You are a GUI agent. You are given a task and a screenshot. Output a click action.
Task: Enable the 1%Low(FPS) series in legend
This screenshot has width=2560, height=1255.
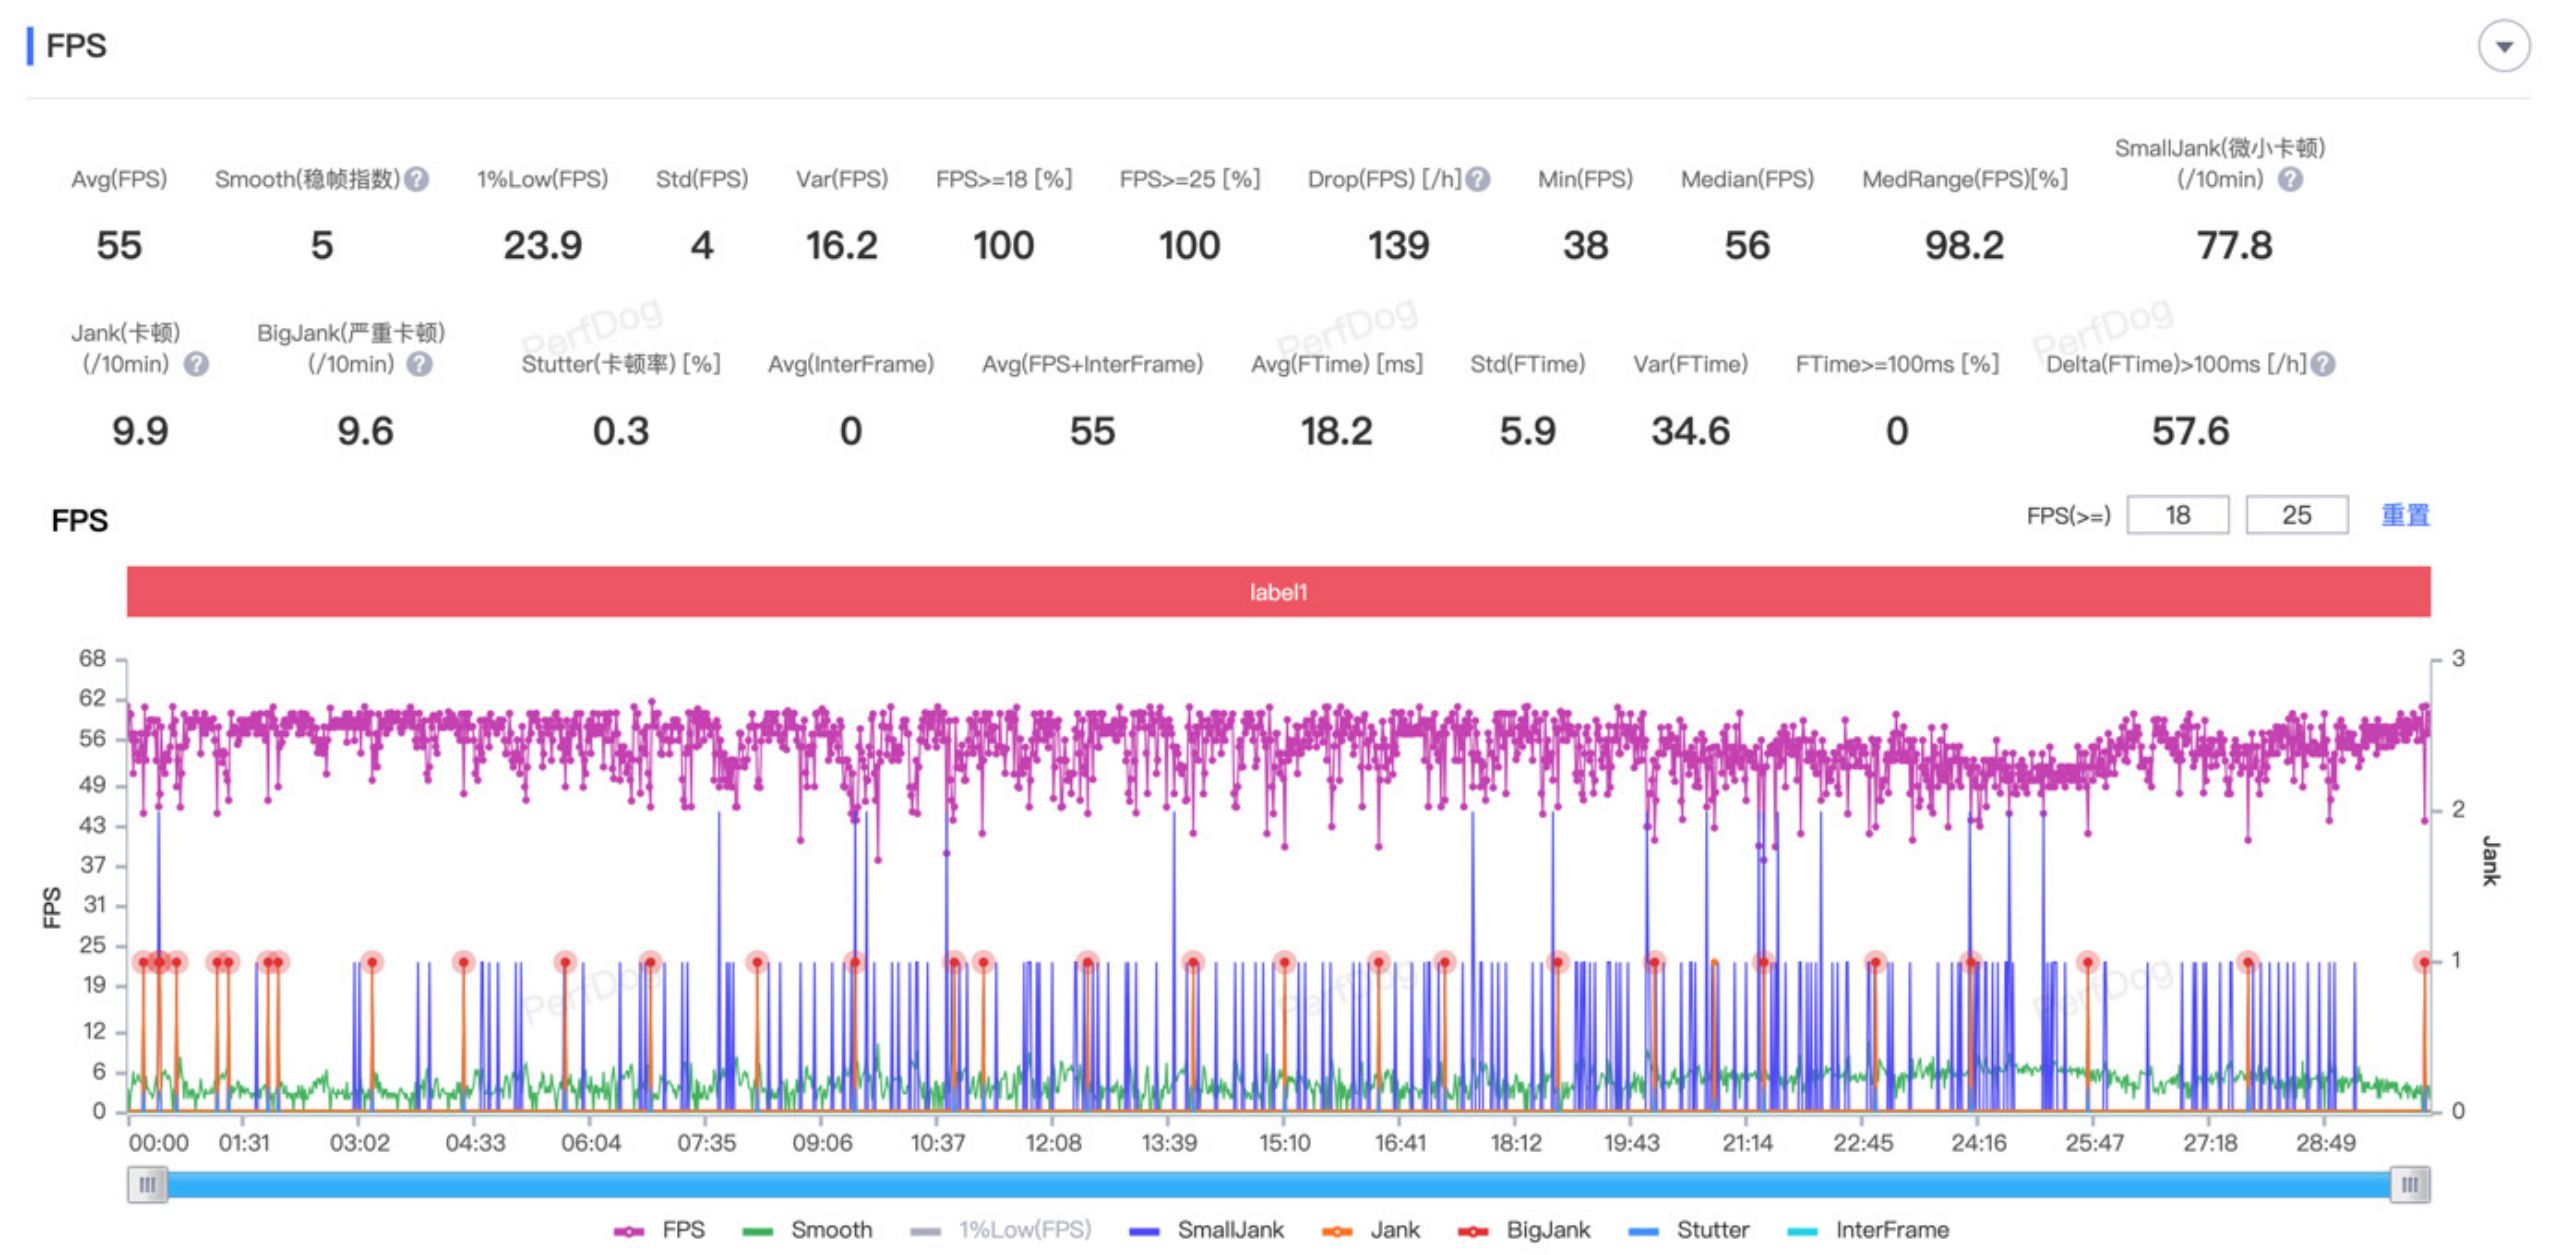pos(1001,1231)
